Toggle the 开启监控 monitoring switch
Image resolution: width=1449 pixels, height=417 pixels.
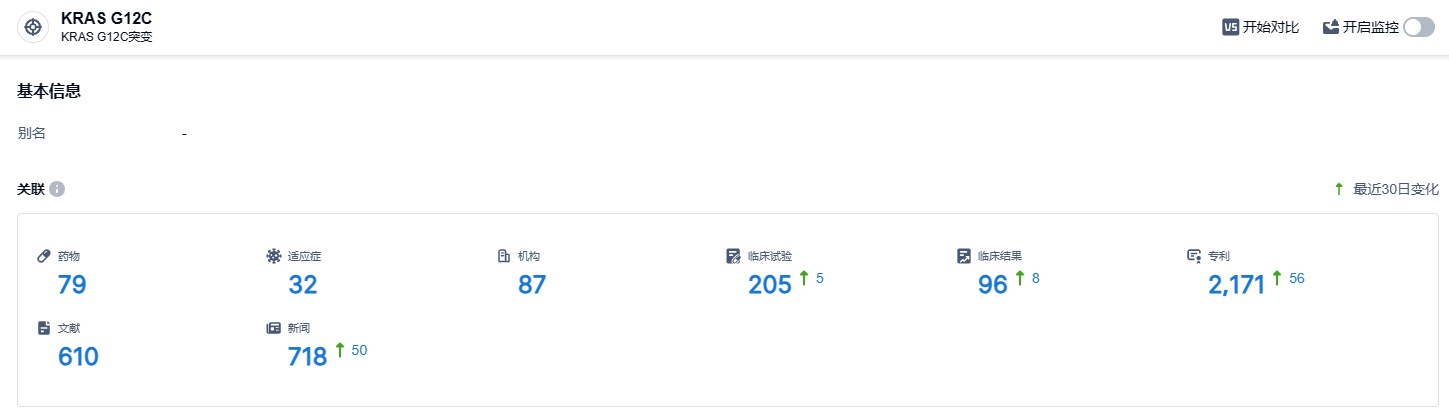click(x=1418, y=27)
